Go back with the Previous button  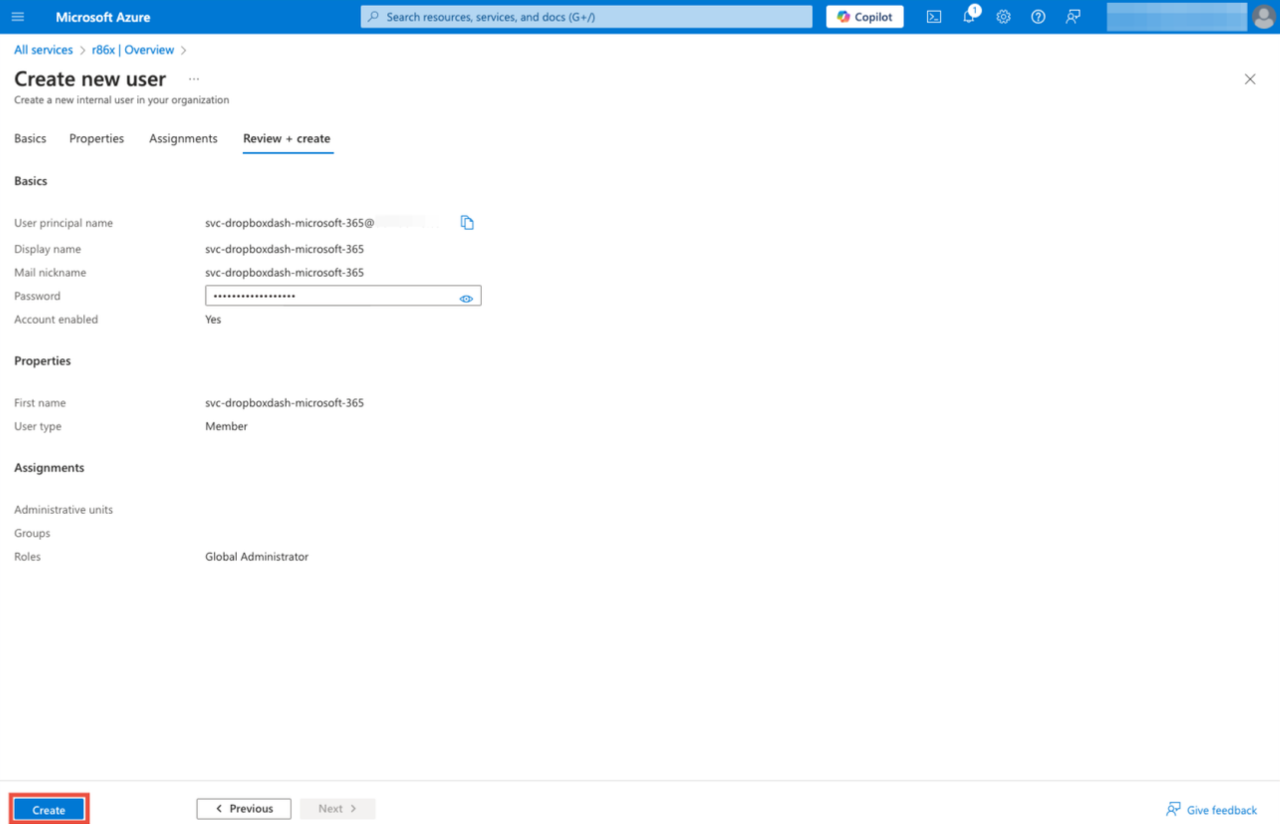click(243, 808)
